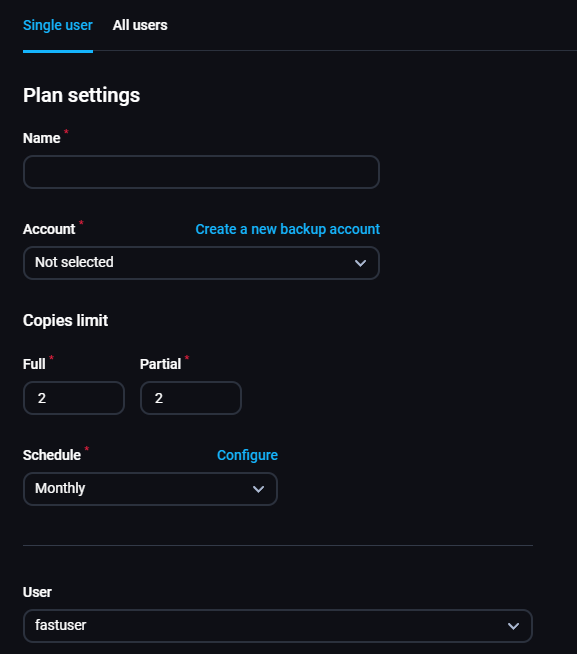Click the plan Name input field
Image resolution: width=577 pixels, height=654 pixels.
[x=201, y=172]
